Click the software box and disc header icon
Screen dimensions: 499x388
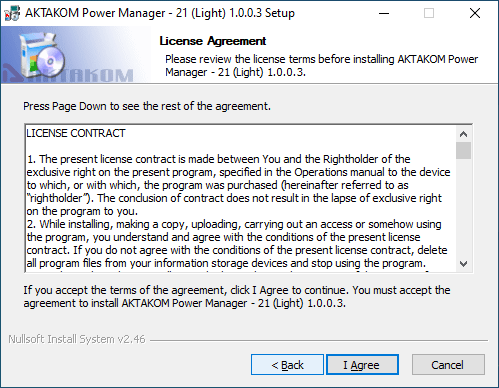42,54
